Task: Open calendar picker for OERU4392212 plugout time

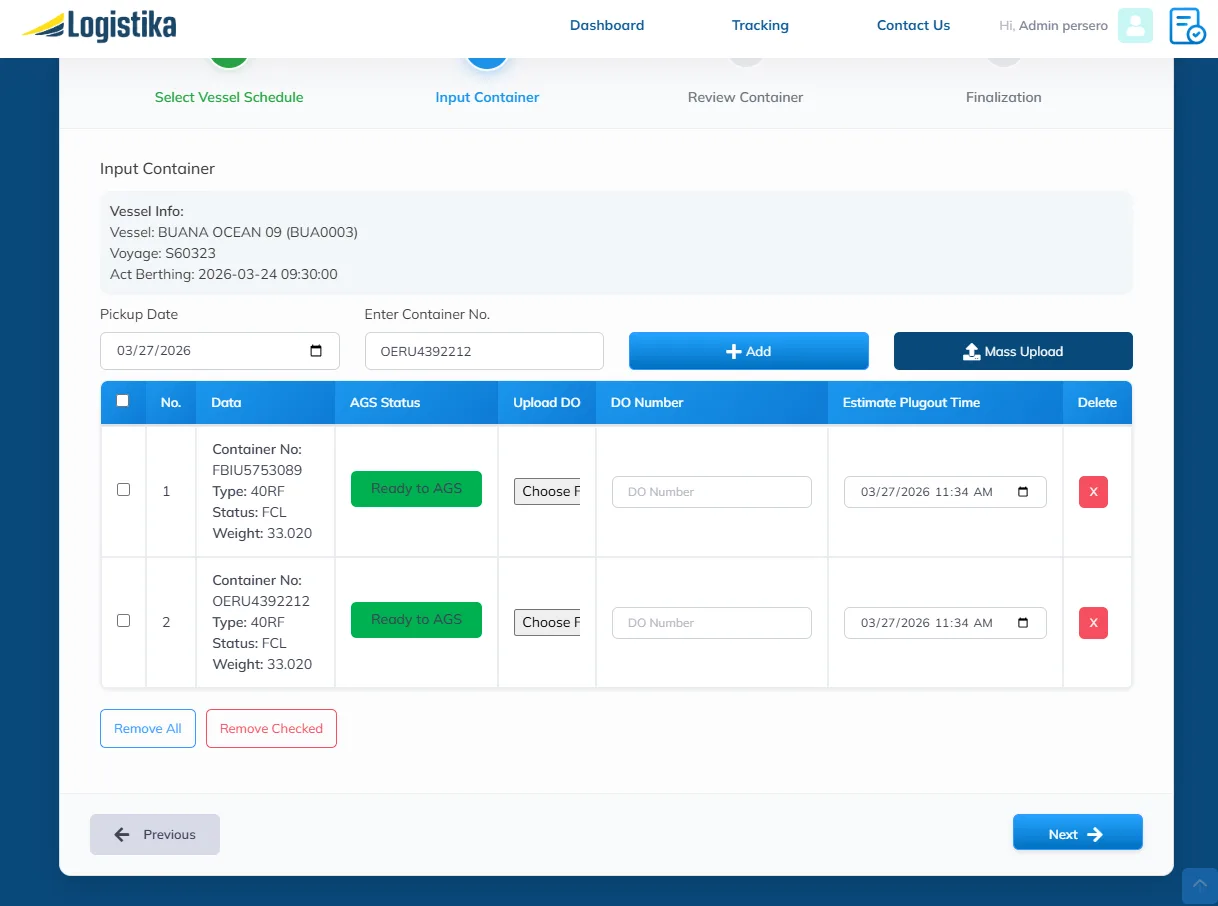Action: 1023,623
